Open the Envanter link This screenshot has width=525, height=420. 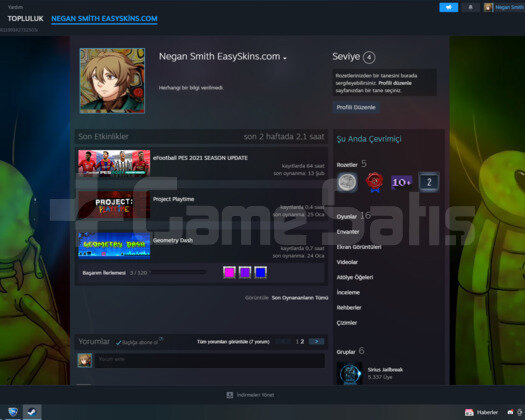348,232
